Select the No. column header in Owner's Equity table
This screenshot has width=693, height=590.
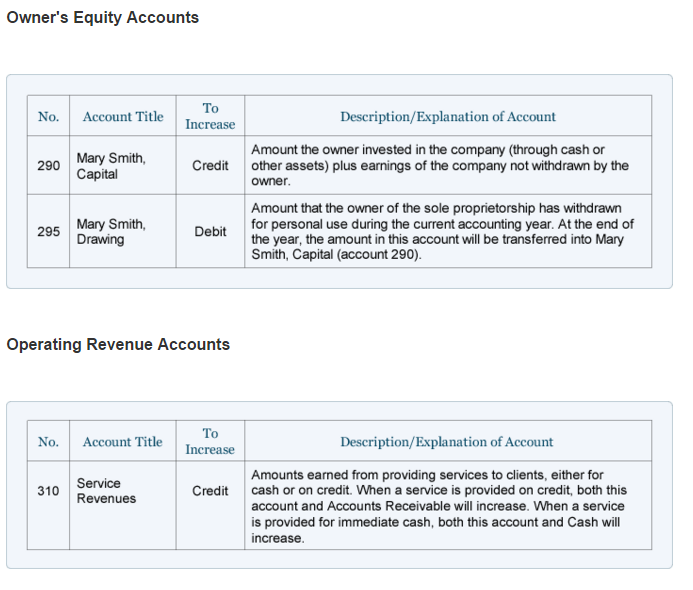[x=48, y=116]
